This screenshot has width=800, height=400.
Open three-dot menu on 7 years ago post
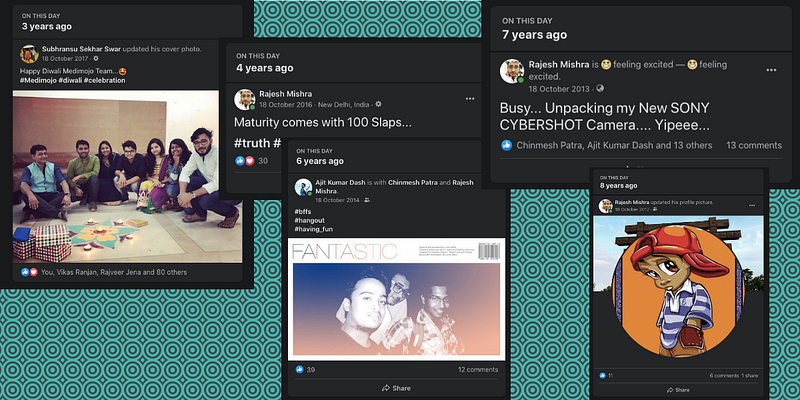click(x=771, y=70)
